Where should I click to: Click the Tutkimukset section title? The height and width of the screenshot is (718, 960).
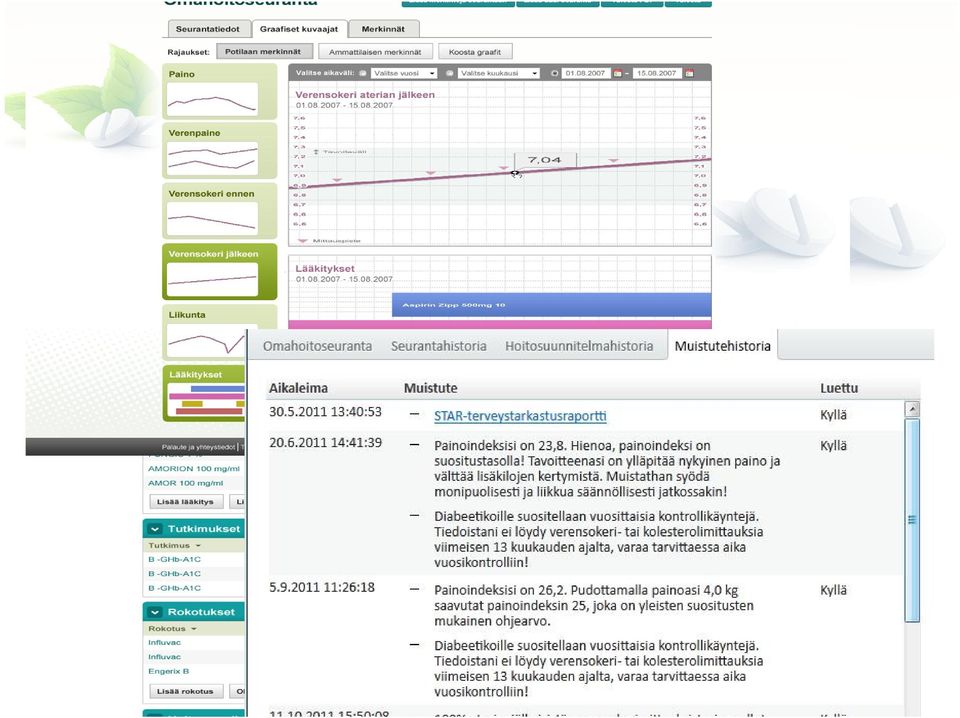pyautogui.click(x=204, y=529)
